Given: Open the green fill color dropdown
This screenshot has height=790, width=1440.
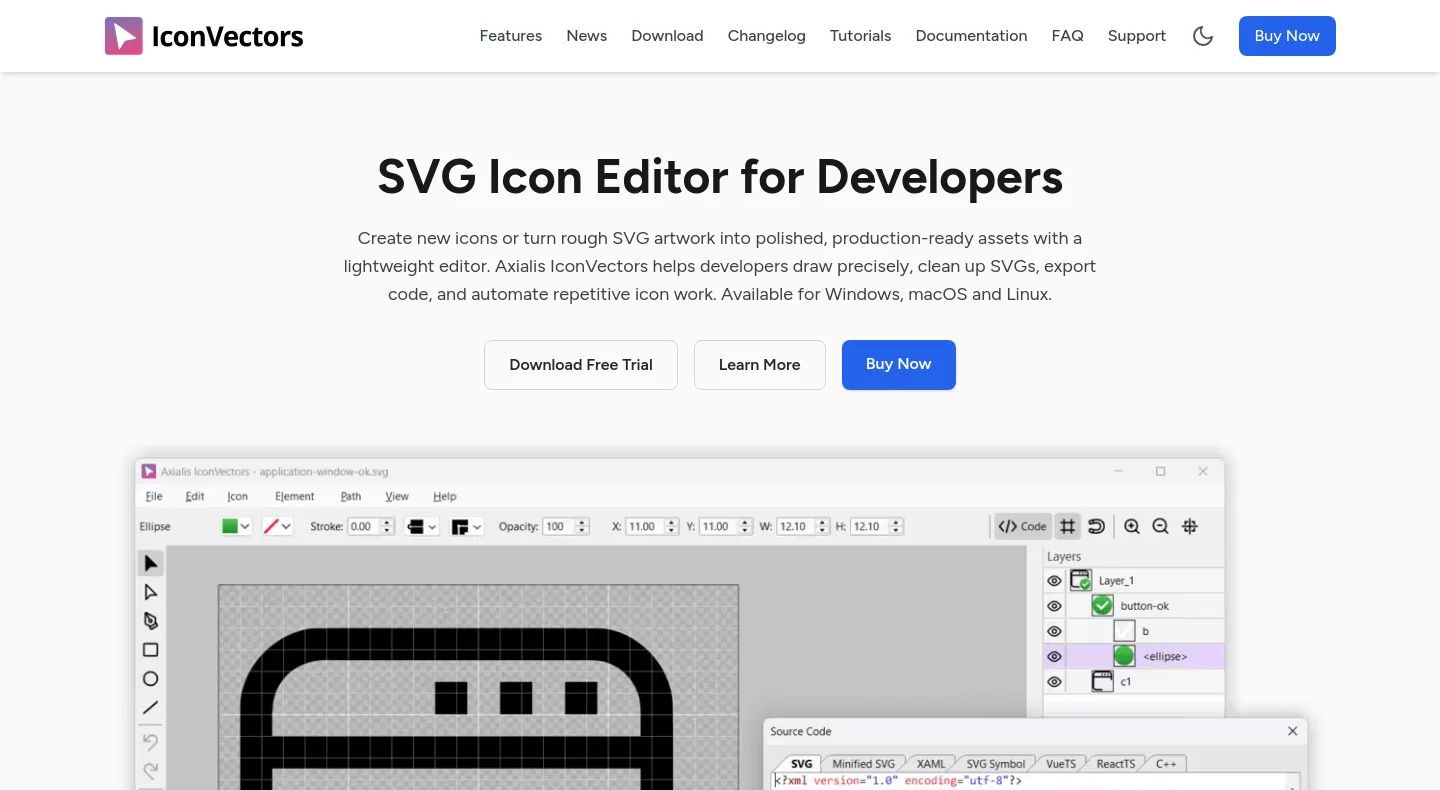Looking at the screenshot, I should 236,527.
